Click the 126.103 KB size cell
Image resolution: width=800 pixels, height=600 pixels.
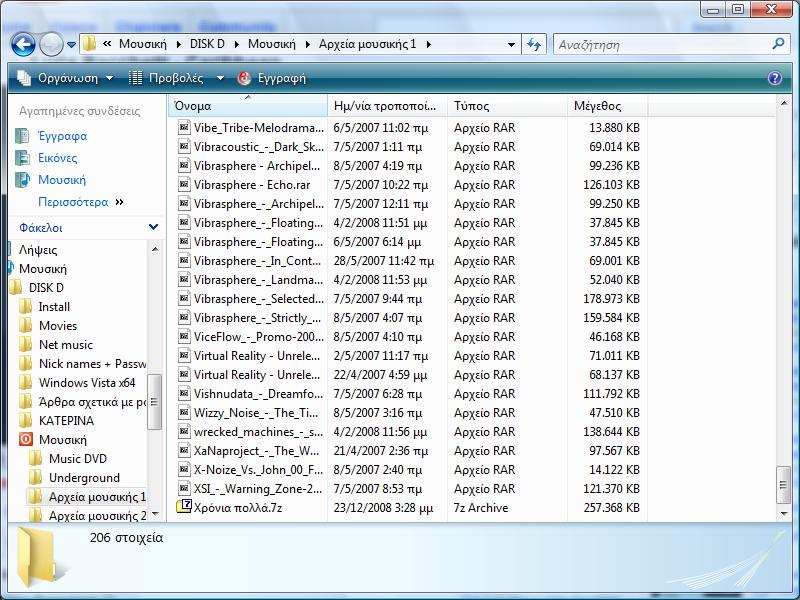[x=611, y=185]
